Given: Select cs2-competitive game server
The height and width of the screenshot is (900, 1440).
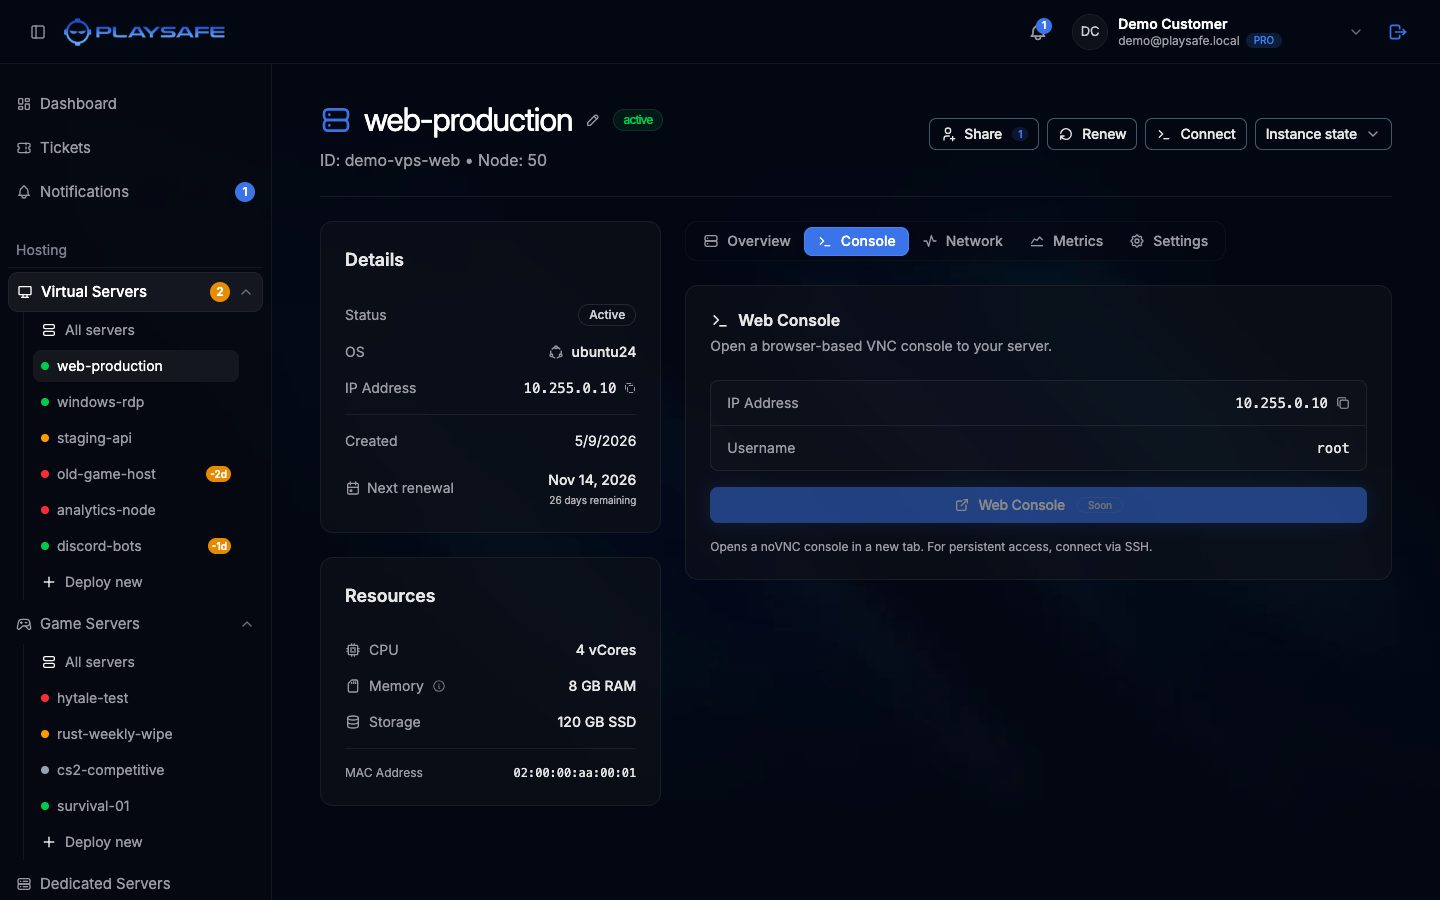Looking at the screenshot, I should pyautogui.click(x=136, y=770).
